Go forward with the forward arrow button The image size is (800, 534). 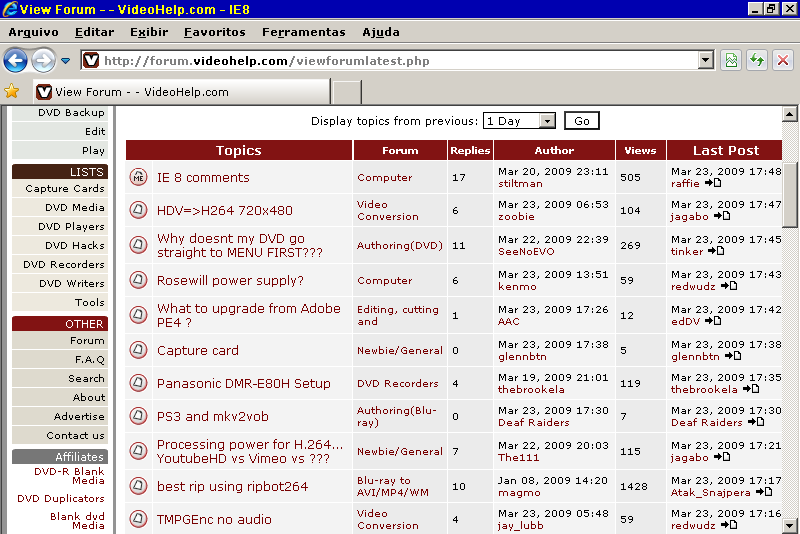point(43,61)
